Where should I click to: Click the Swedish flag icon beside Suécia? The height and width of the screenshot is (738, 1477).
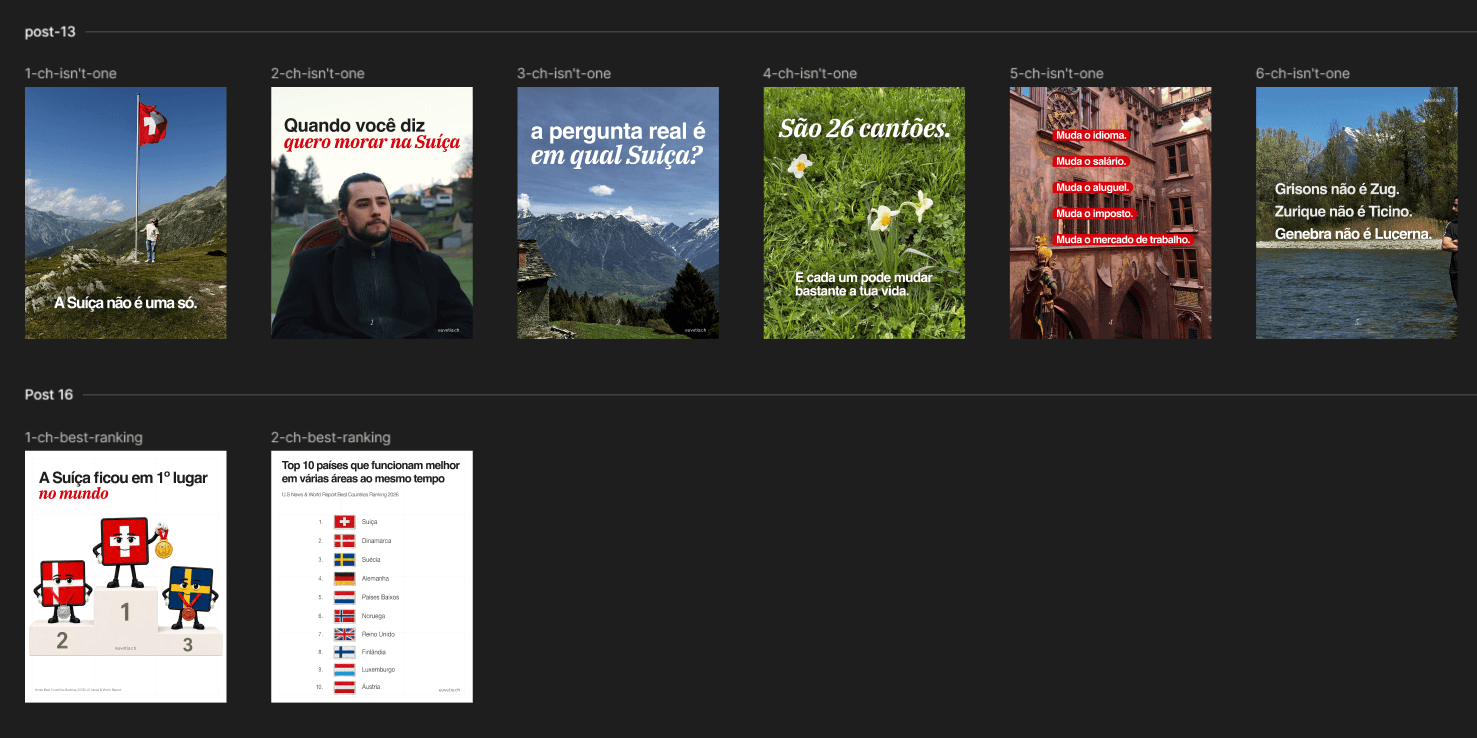[x=344, y=560]
